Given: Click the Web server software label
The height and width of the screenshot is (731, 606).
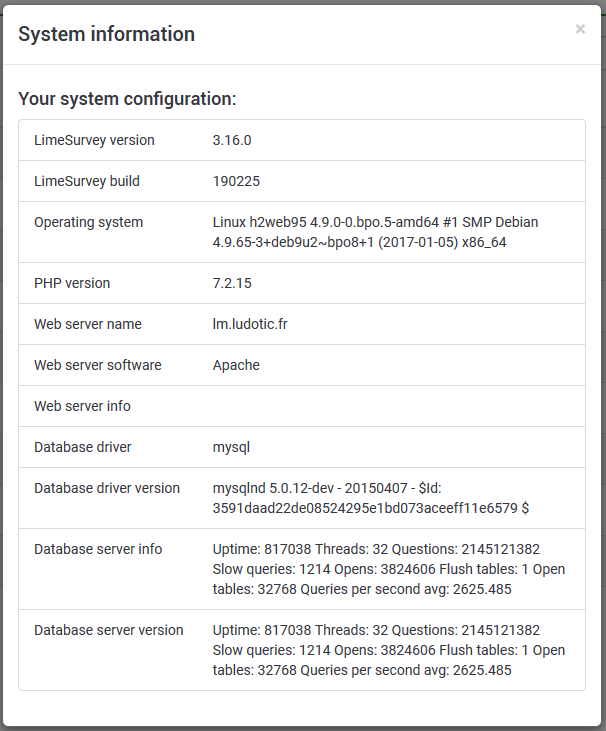Looking at the screenshot, I should [98, 365].
